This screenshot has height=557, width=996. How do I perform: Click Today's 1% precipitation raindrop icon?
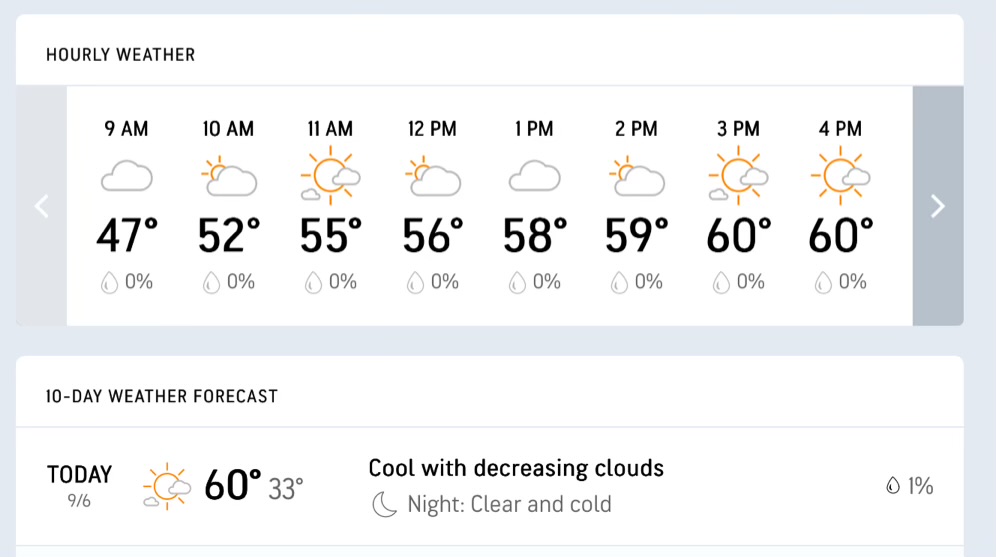(x=893, y=487)
